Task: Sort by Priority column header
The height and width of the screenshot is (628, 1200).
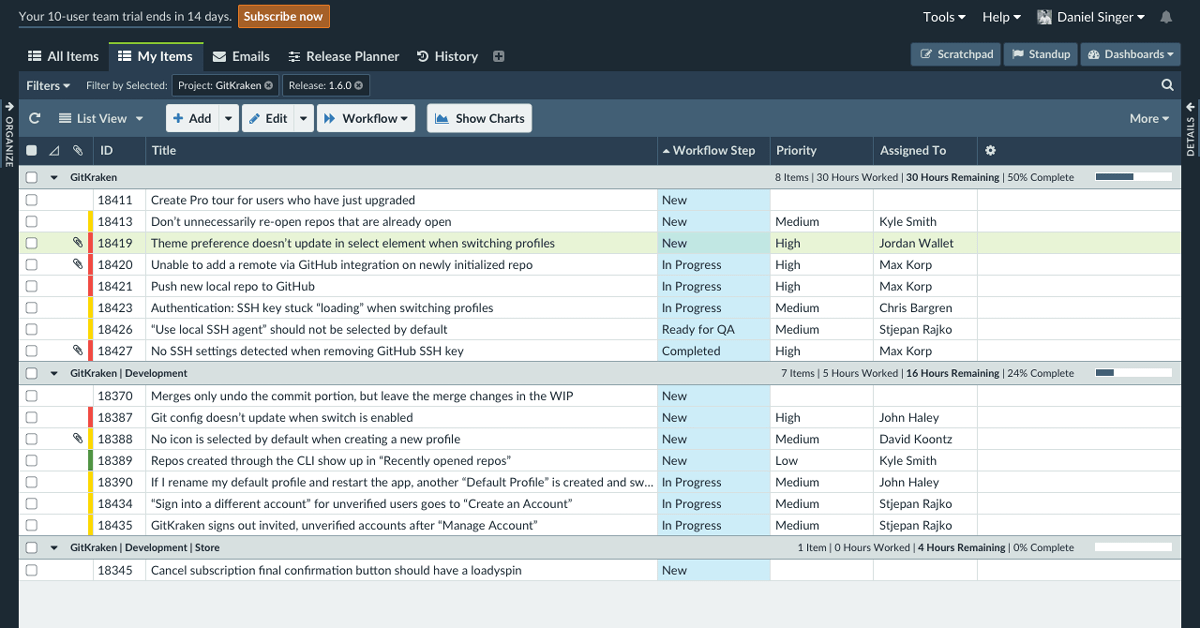Action: [x=821, y=151]
